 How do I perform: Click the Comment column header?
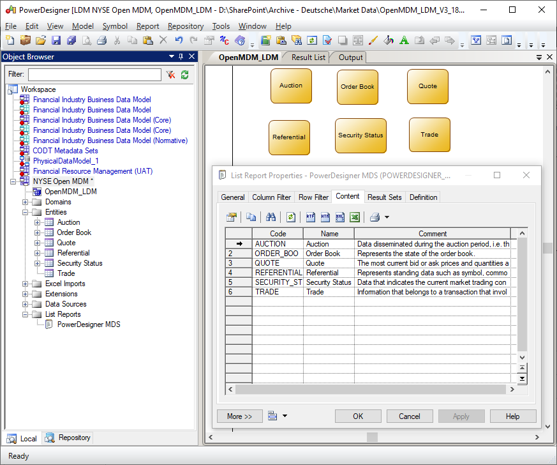[432, 233]
